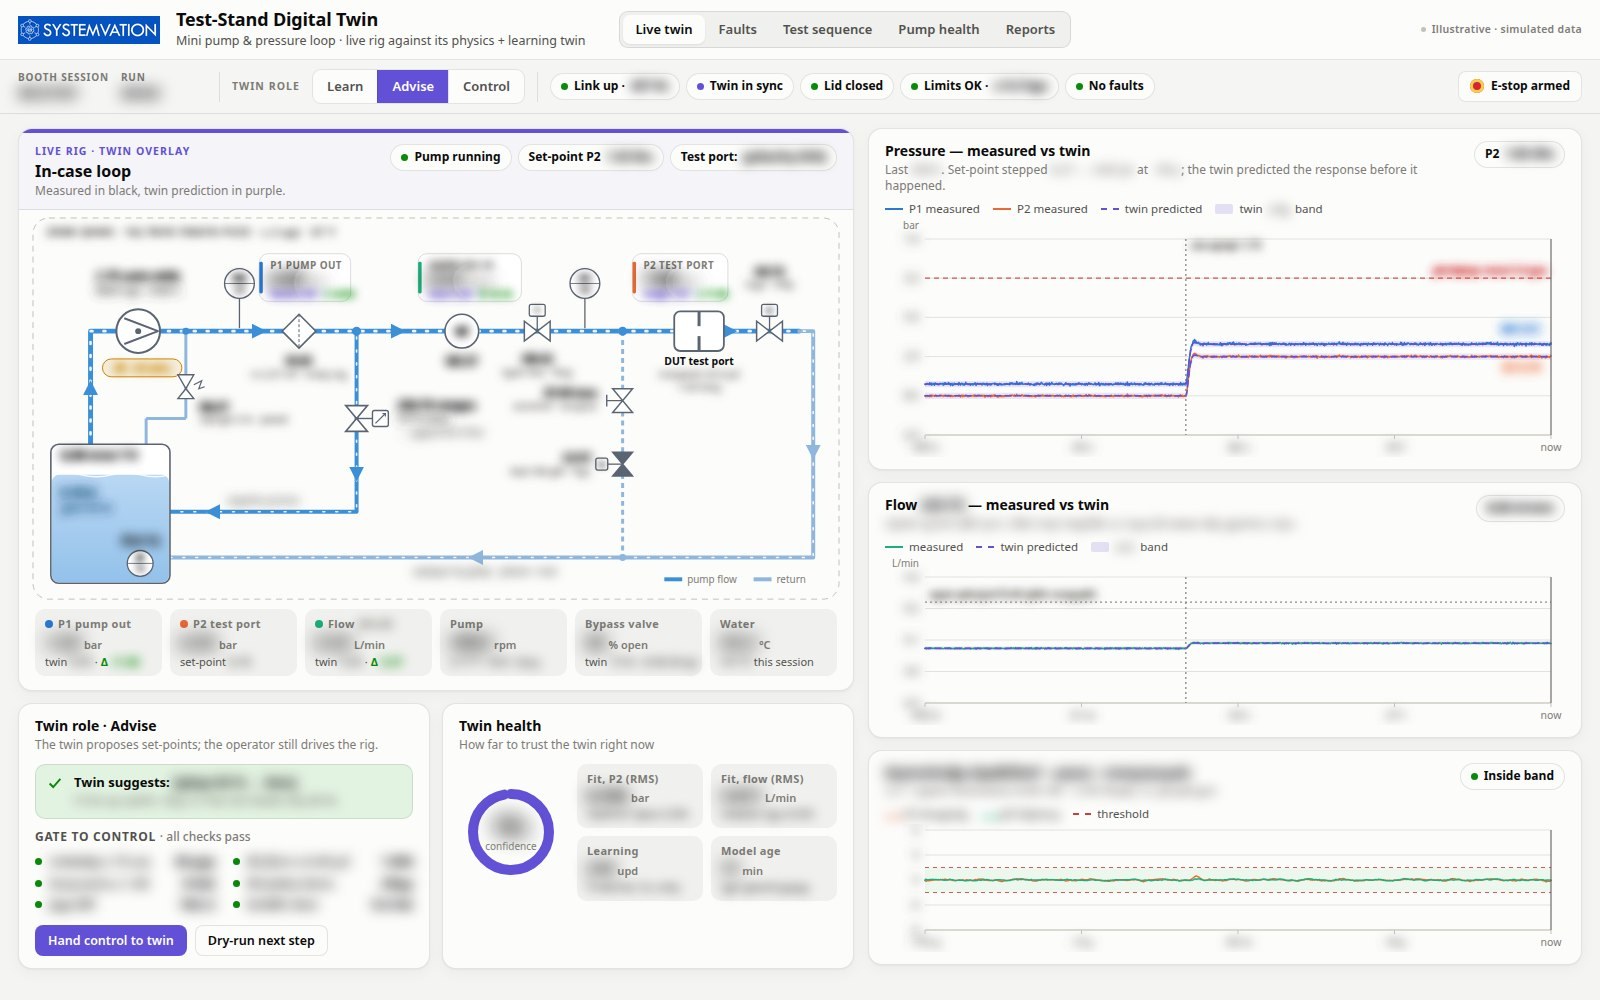Set twin role to Advise
This screenshot has width=1600, height=1000.
coord(413,86)
